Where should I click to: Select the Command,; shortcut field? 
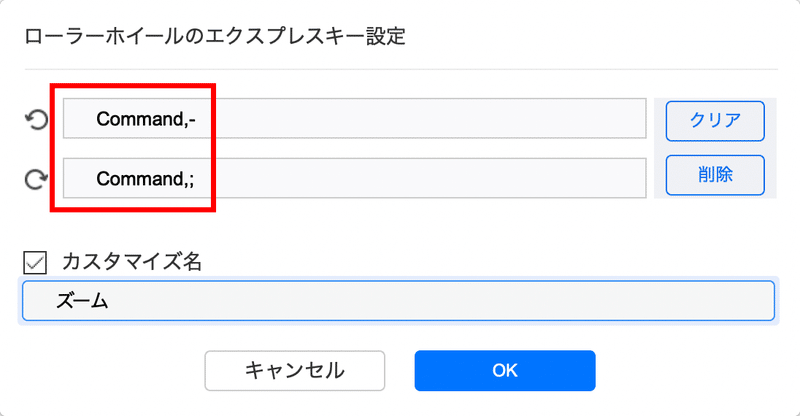click(x=355, y=178)
